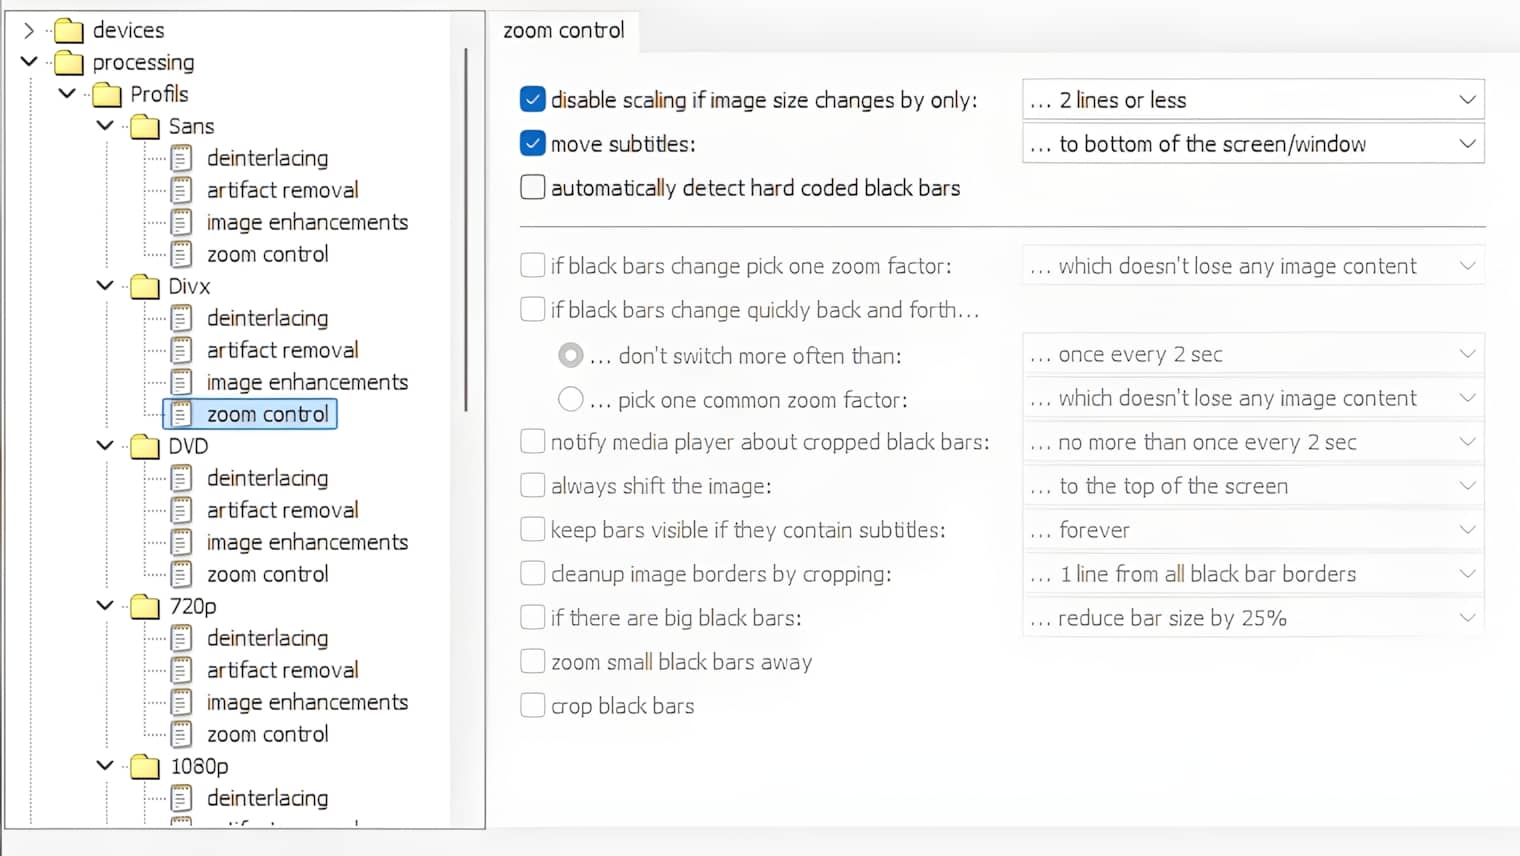Uncheck the move subtitles checkbox
This screenshot has width=1520, height=856.
pyautogui.click(x=533, y=144)
